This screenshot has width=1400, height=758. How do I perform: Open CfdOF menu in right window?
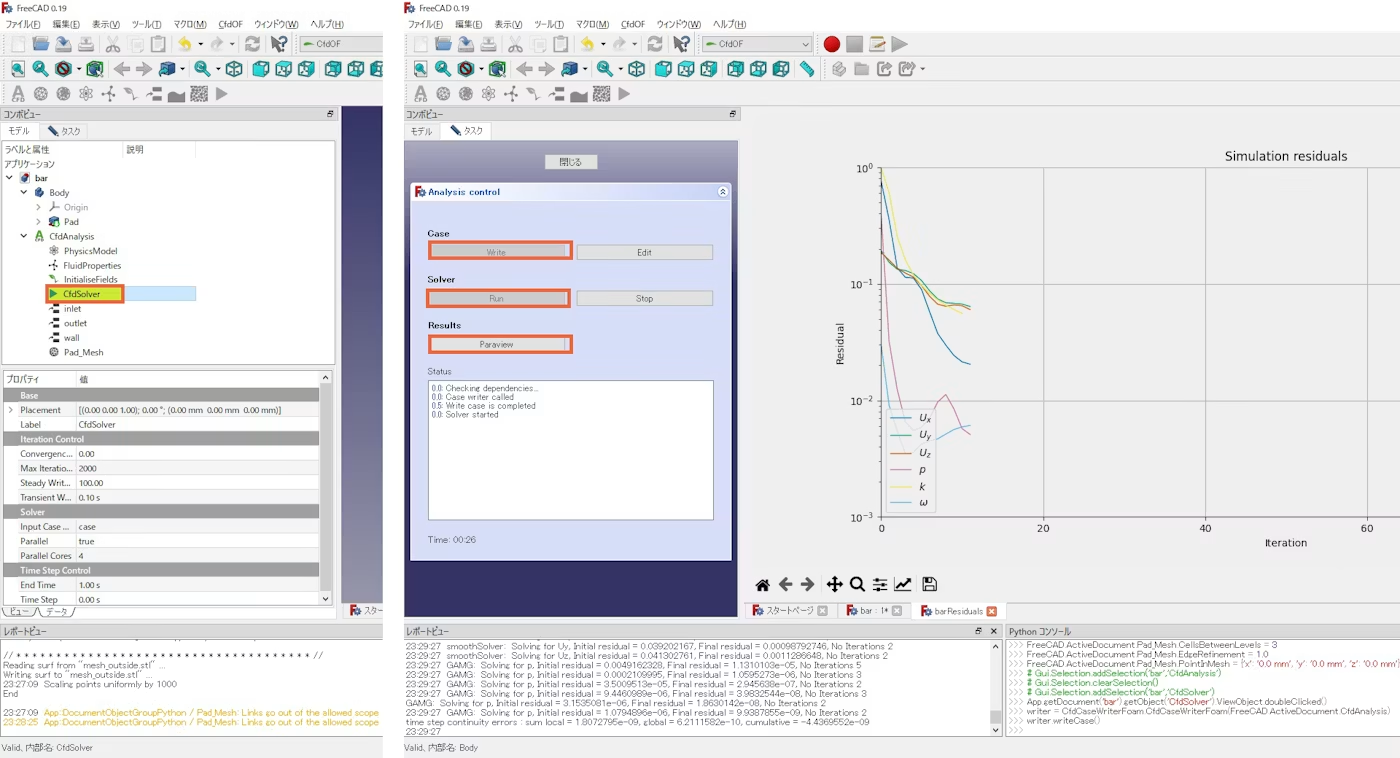pyautogui.click(x=633, y=24)
